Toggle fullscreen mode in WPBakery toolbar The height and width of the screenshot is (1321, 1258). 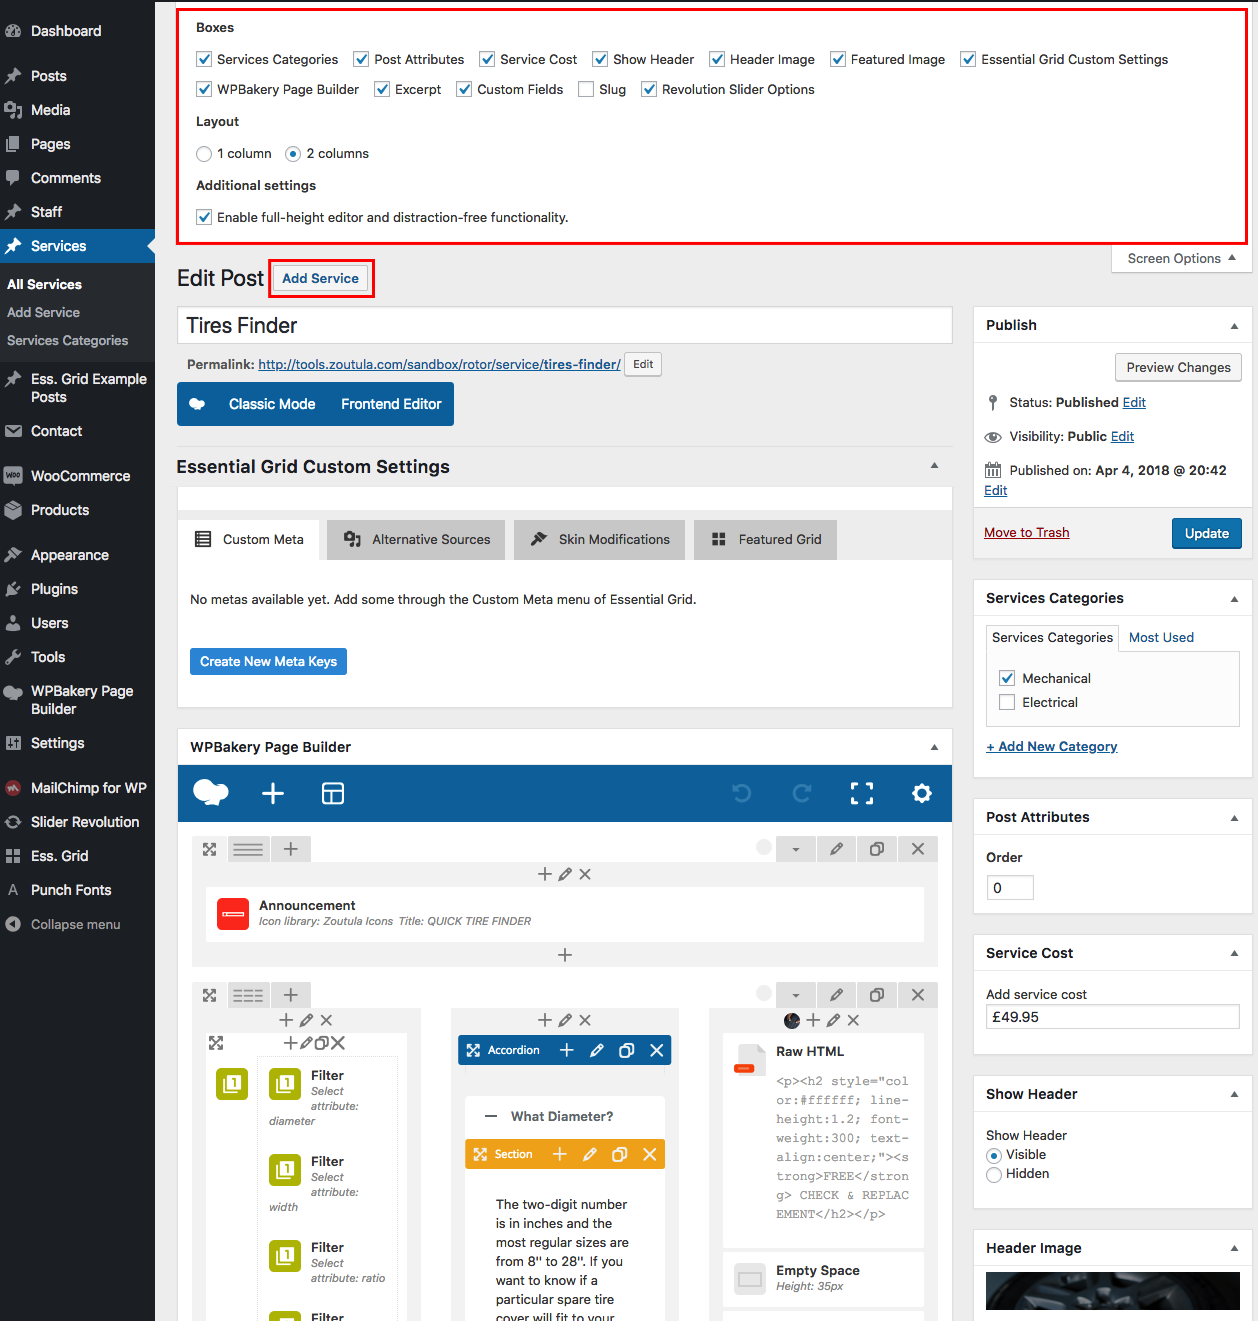[862, 793]
